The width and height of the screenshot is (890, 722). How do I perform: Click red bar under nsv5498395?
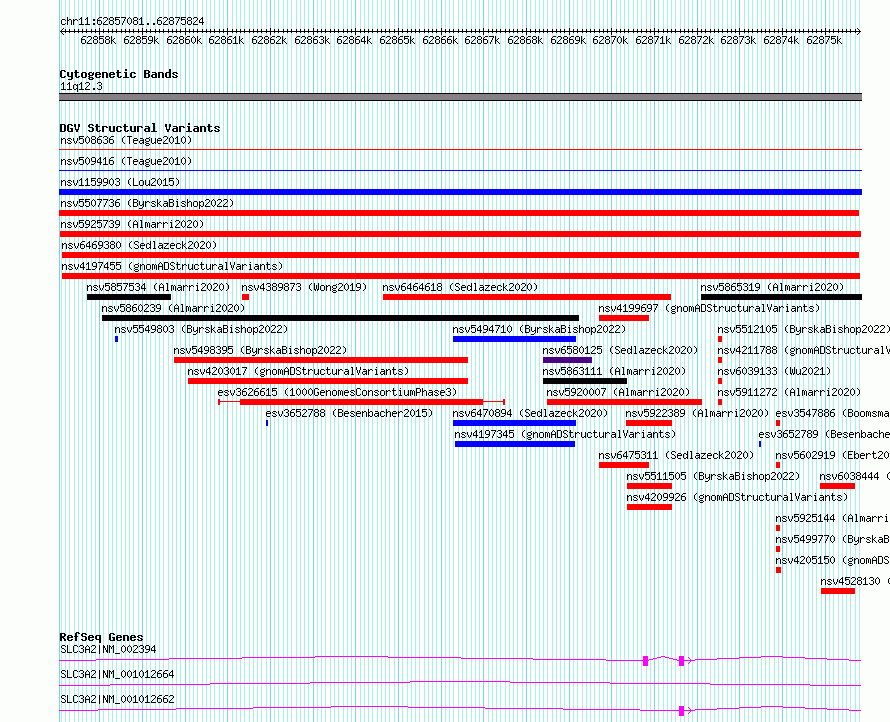[x=321, y=360]
